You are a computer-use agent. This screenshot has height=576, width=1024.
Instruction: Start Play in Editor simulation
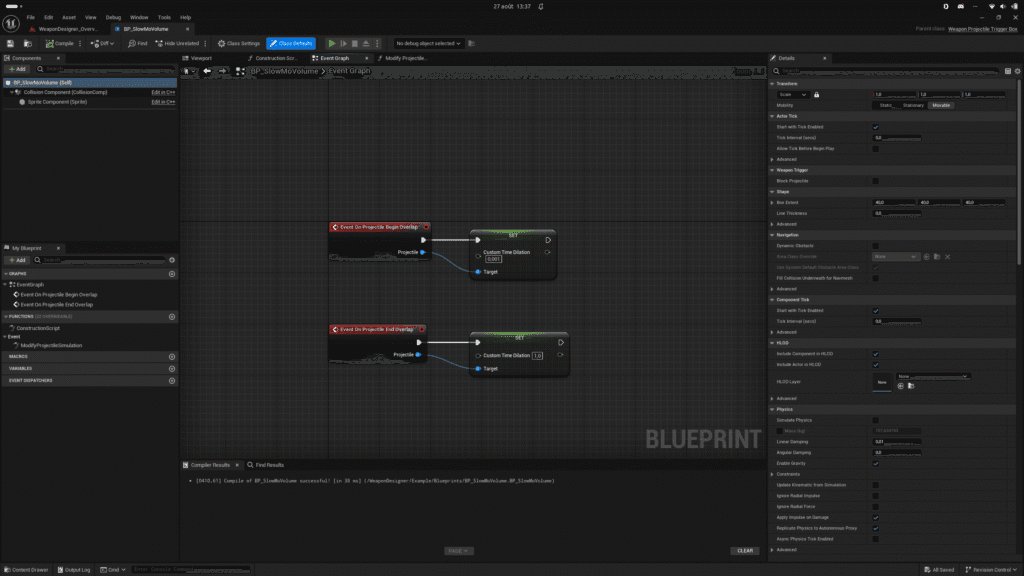pyautogui.click(x=332, y=44)
